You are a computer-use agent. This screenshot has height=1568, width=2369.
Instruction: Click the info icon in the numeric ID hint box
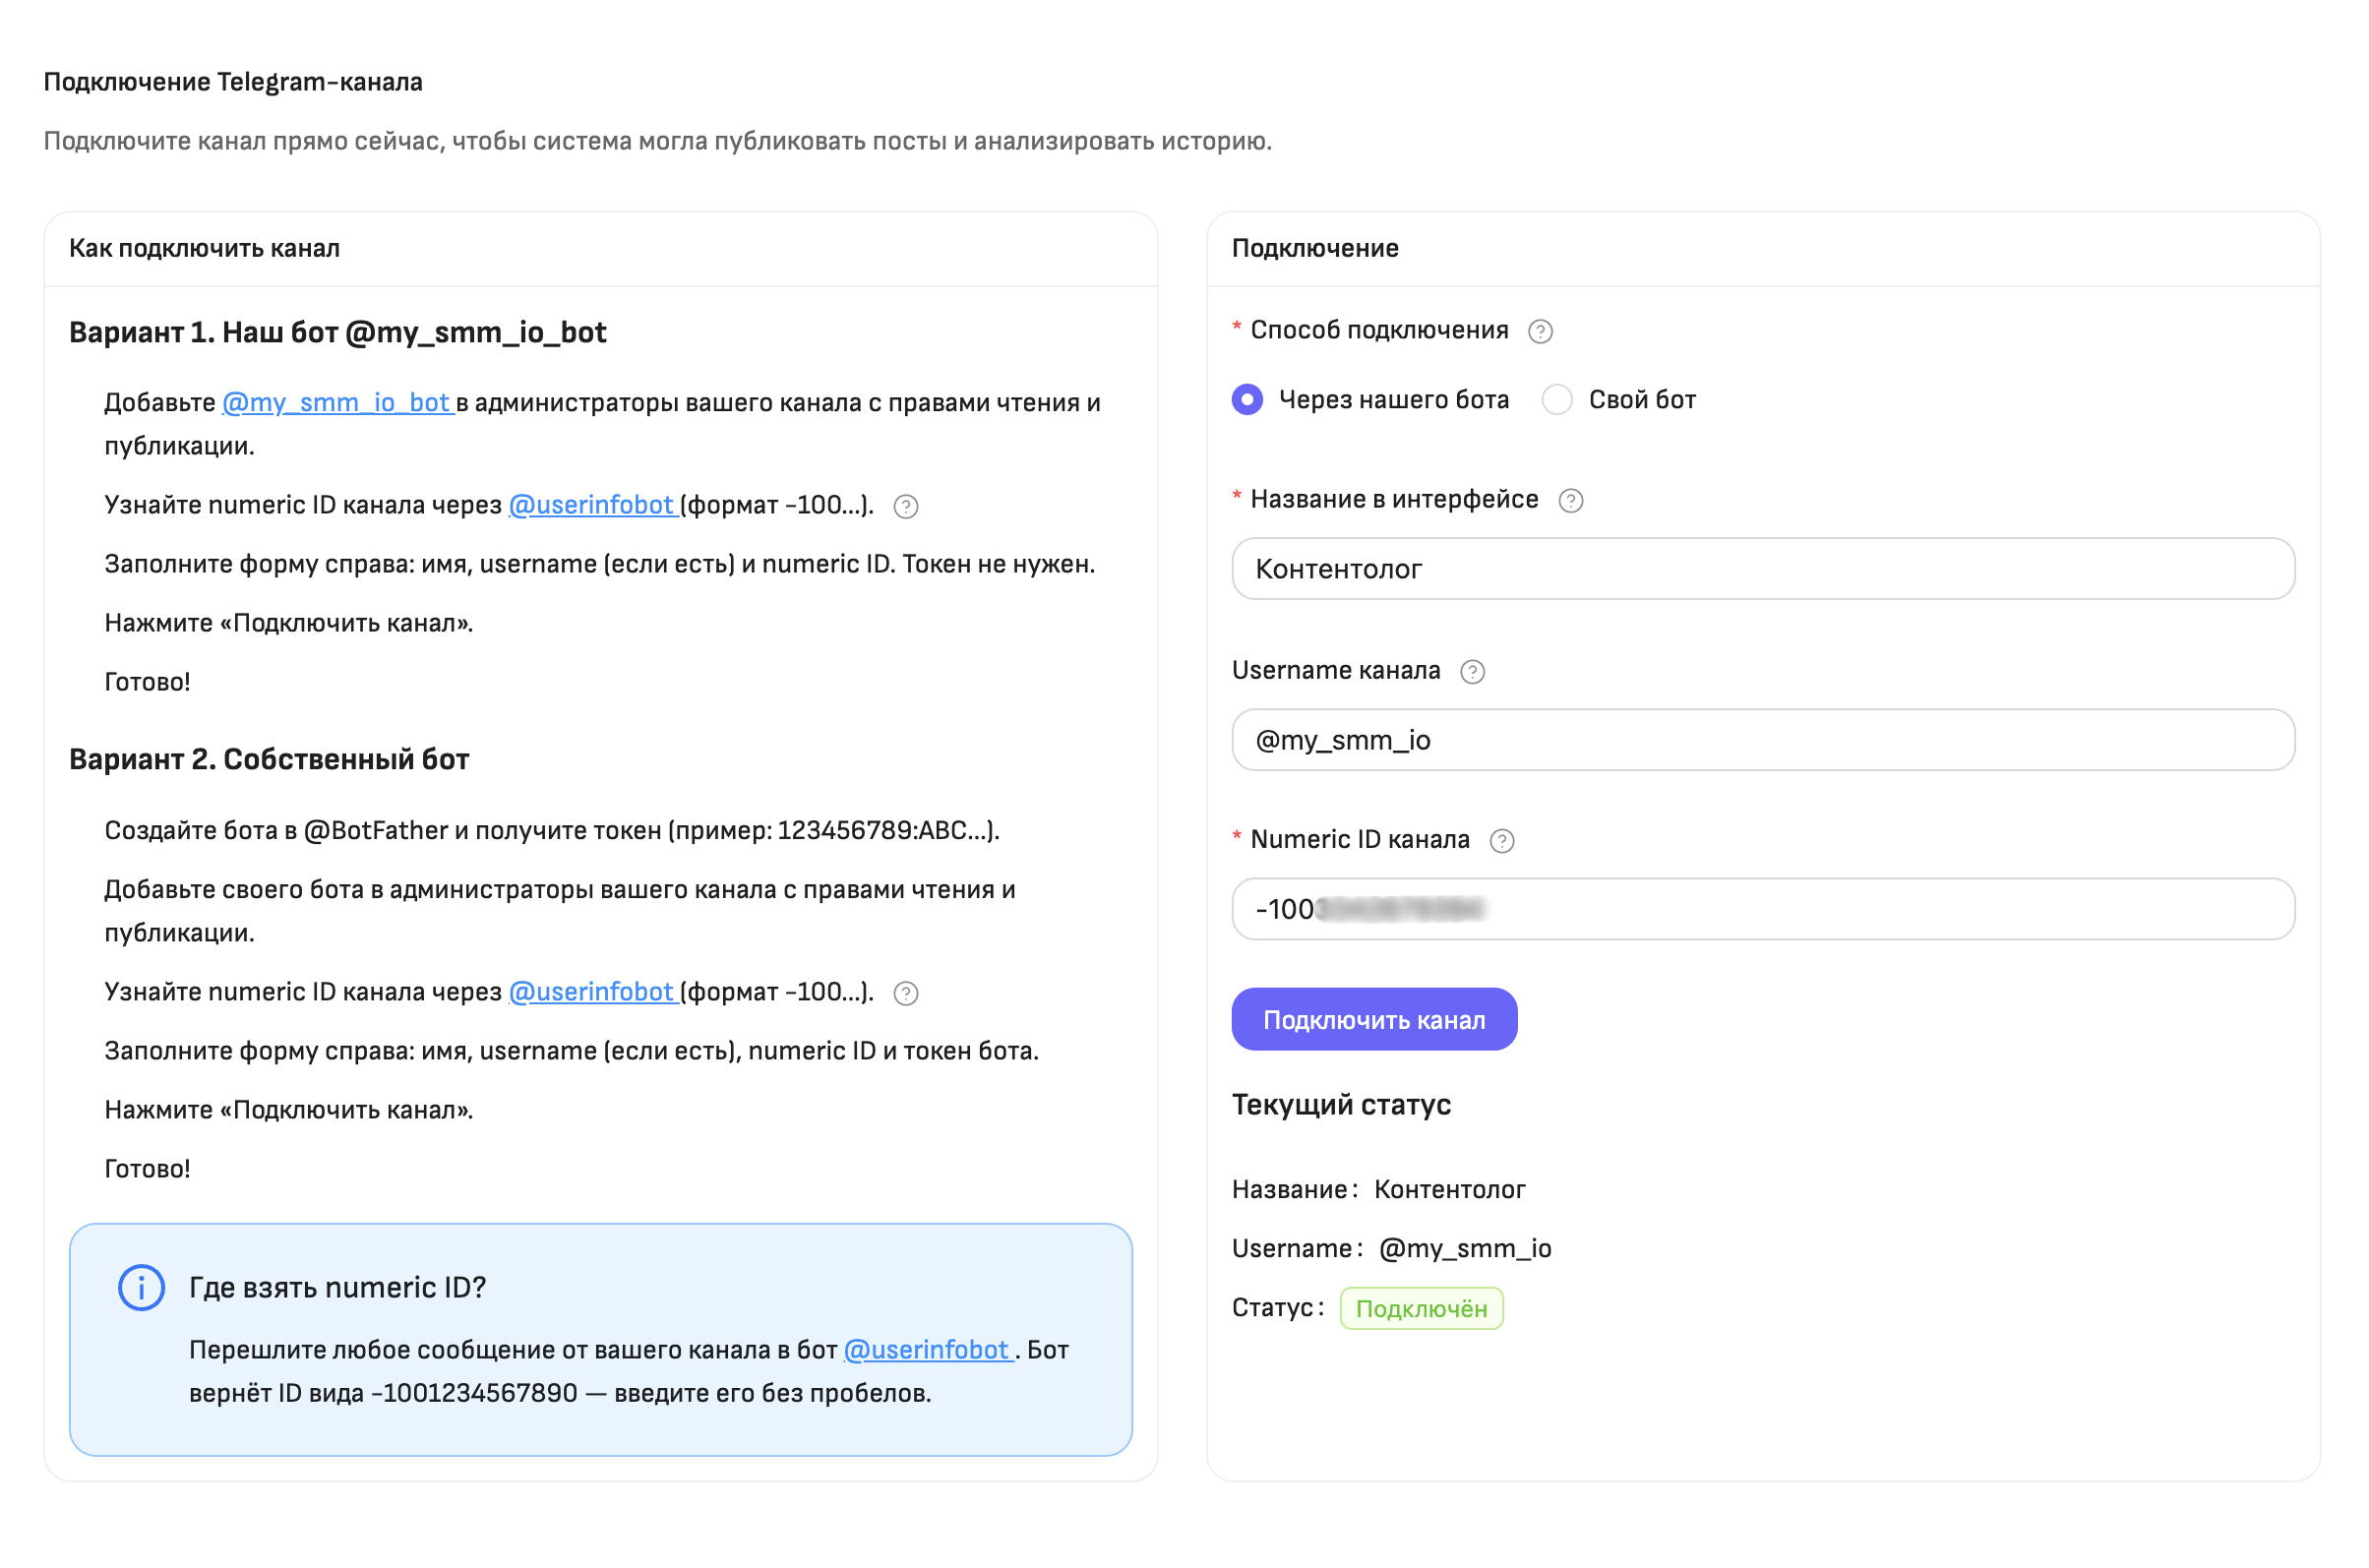click(x=141, y=1288)
